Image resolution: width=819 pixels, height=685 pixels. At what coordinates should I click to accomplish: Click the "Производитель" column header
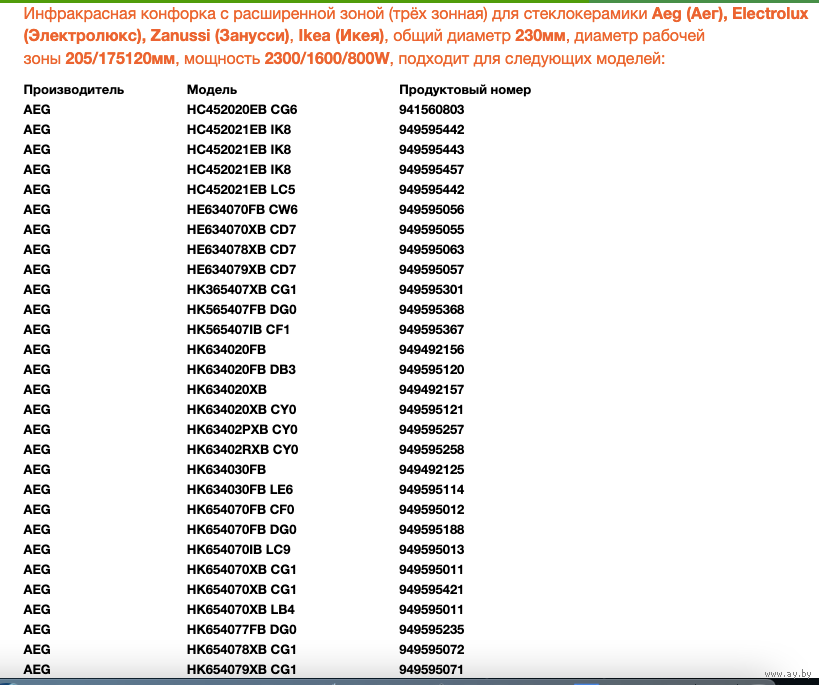(x=74, y=90)
